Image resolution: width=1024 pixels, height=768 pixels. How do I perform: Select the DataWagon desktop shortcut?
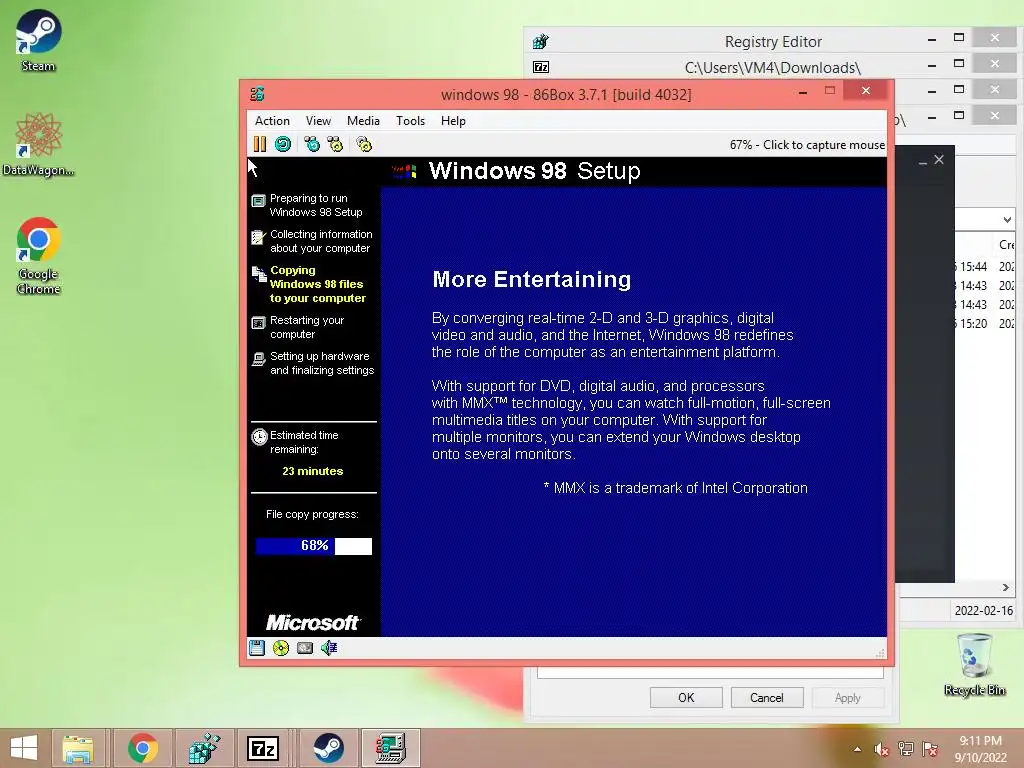click(38, 145)
